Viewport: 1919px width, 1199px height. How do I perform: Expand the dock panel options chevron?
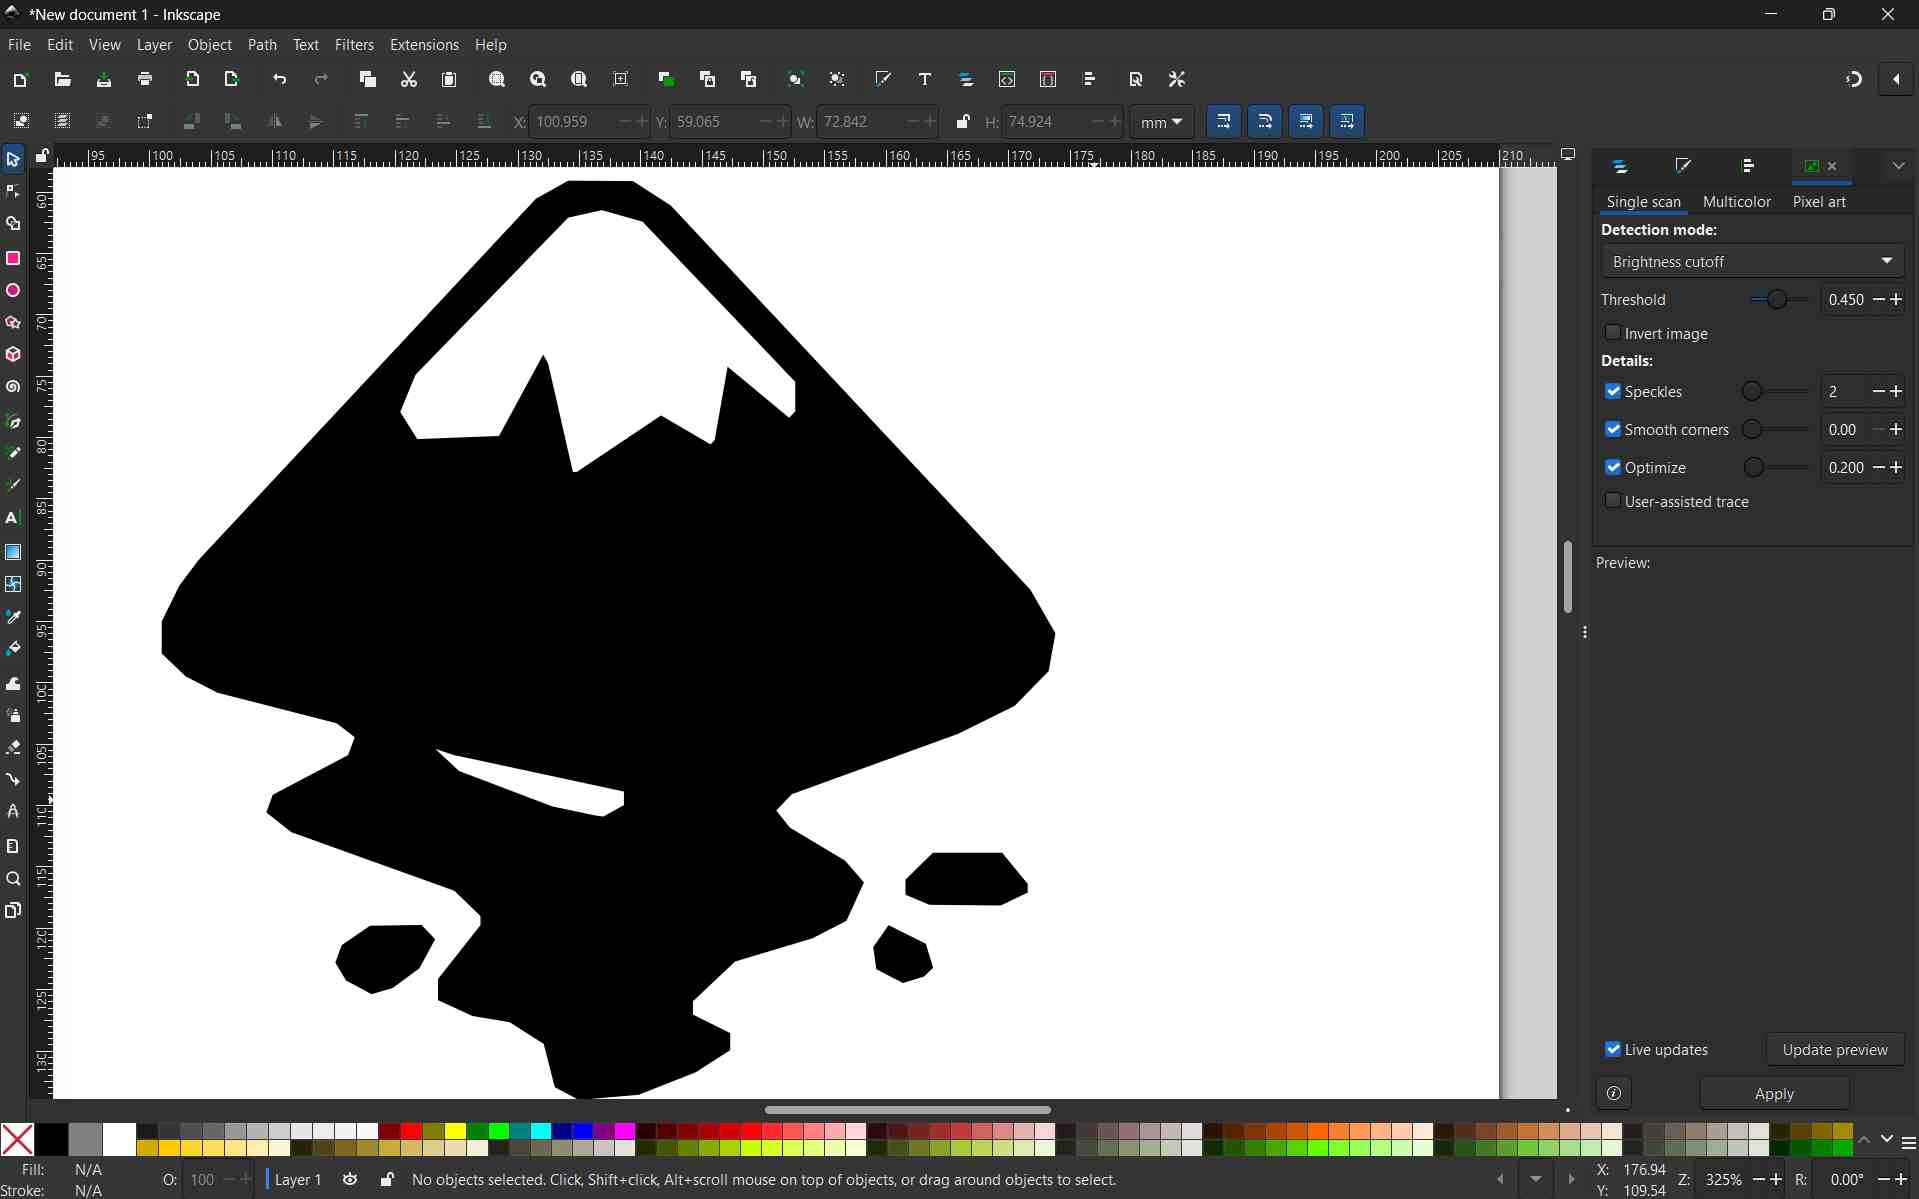(1898, 166)
